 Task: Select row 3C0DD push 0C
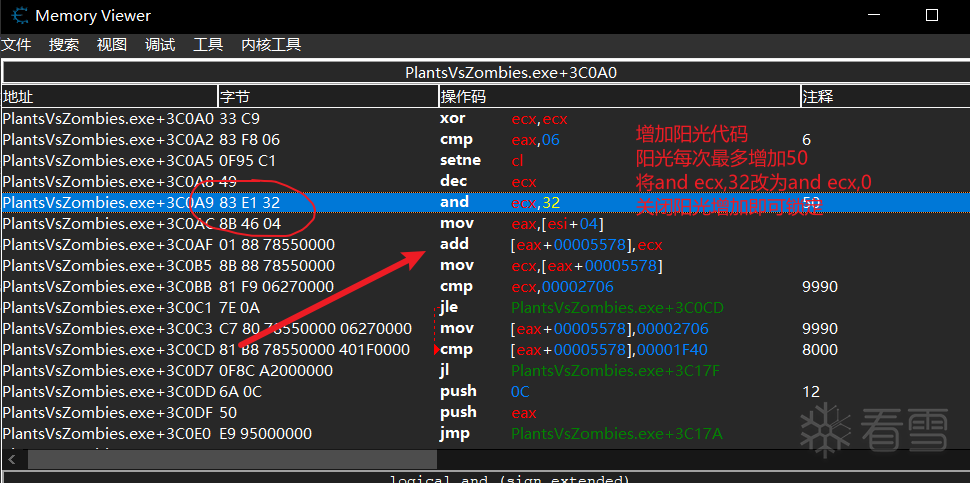[485, 391]
